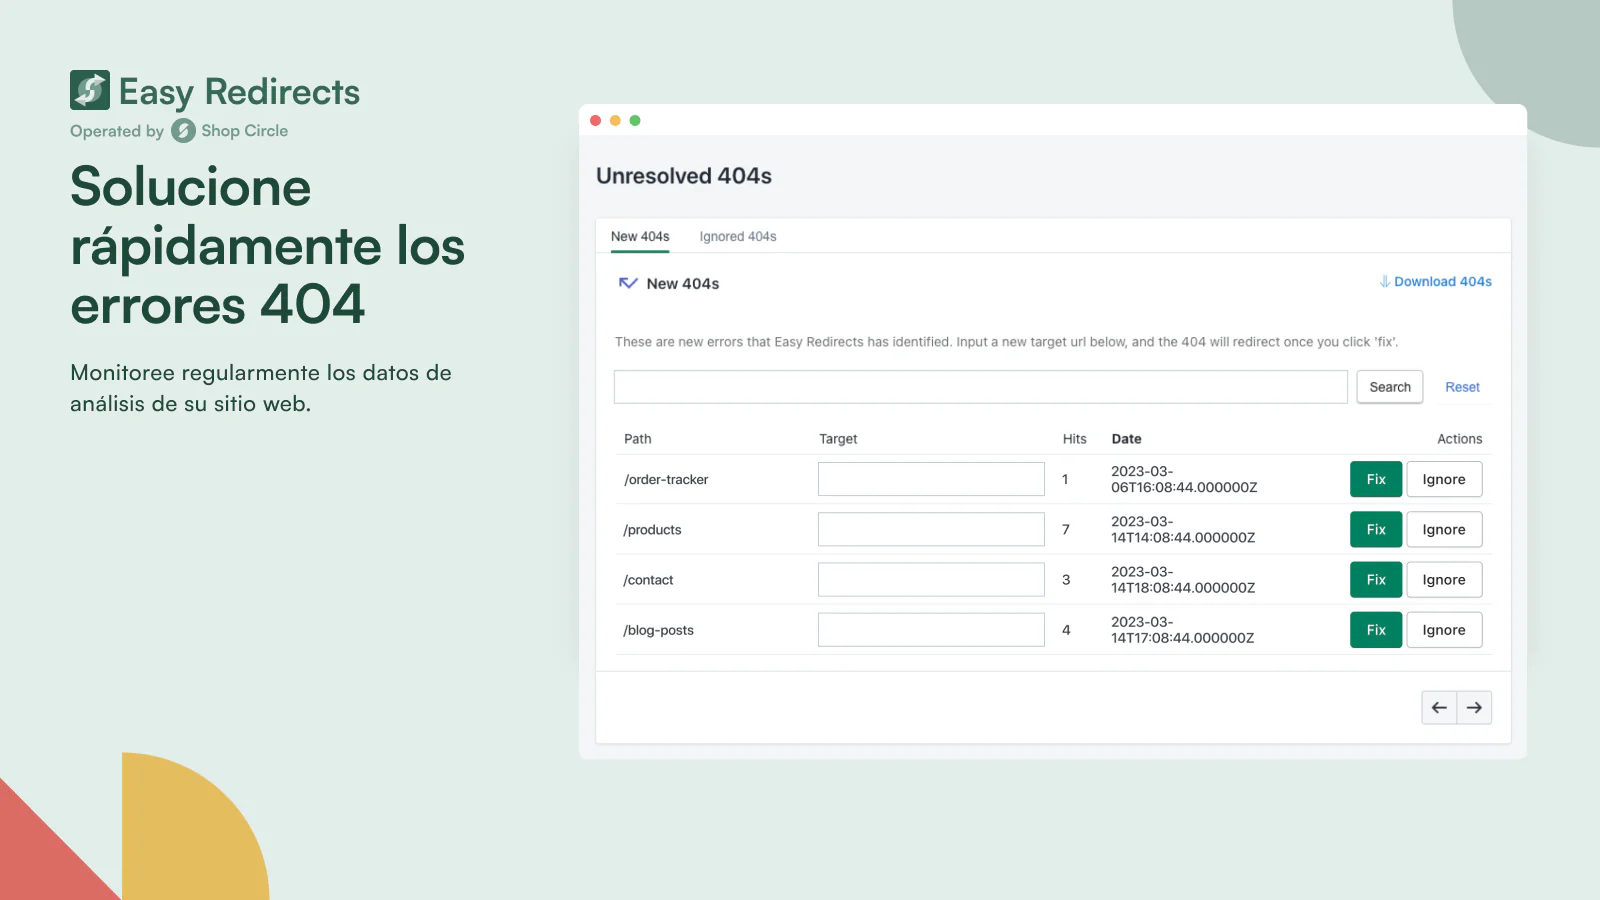Select the /blog-posts path text
The image size is (1600, 900).
pyautogui.click(x=658, y=630)
